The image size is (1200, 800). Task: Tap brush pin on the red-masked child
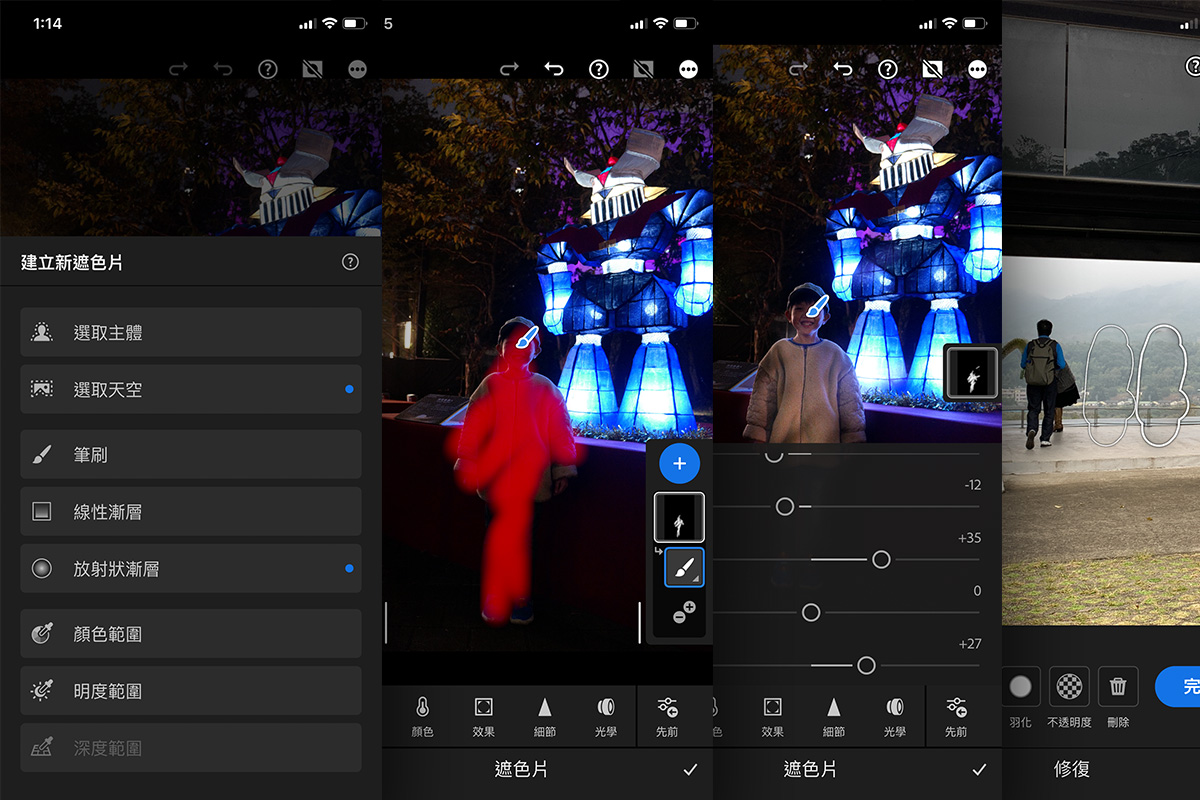click(527, 336)
